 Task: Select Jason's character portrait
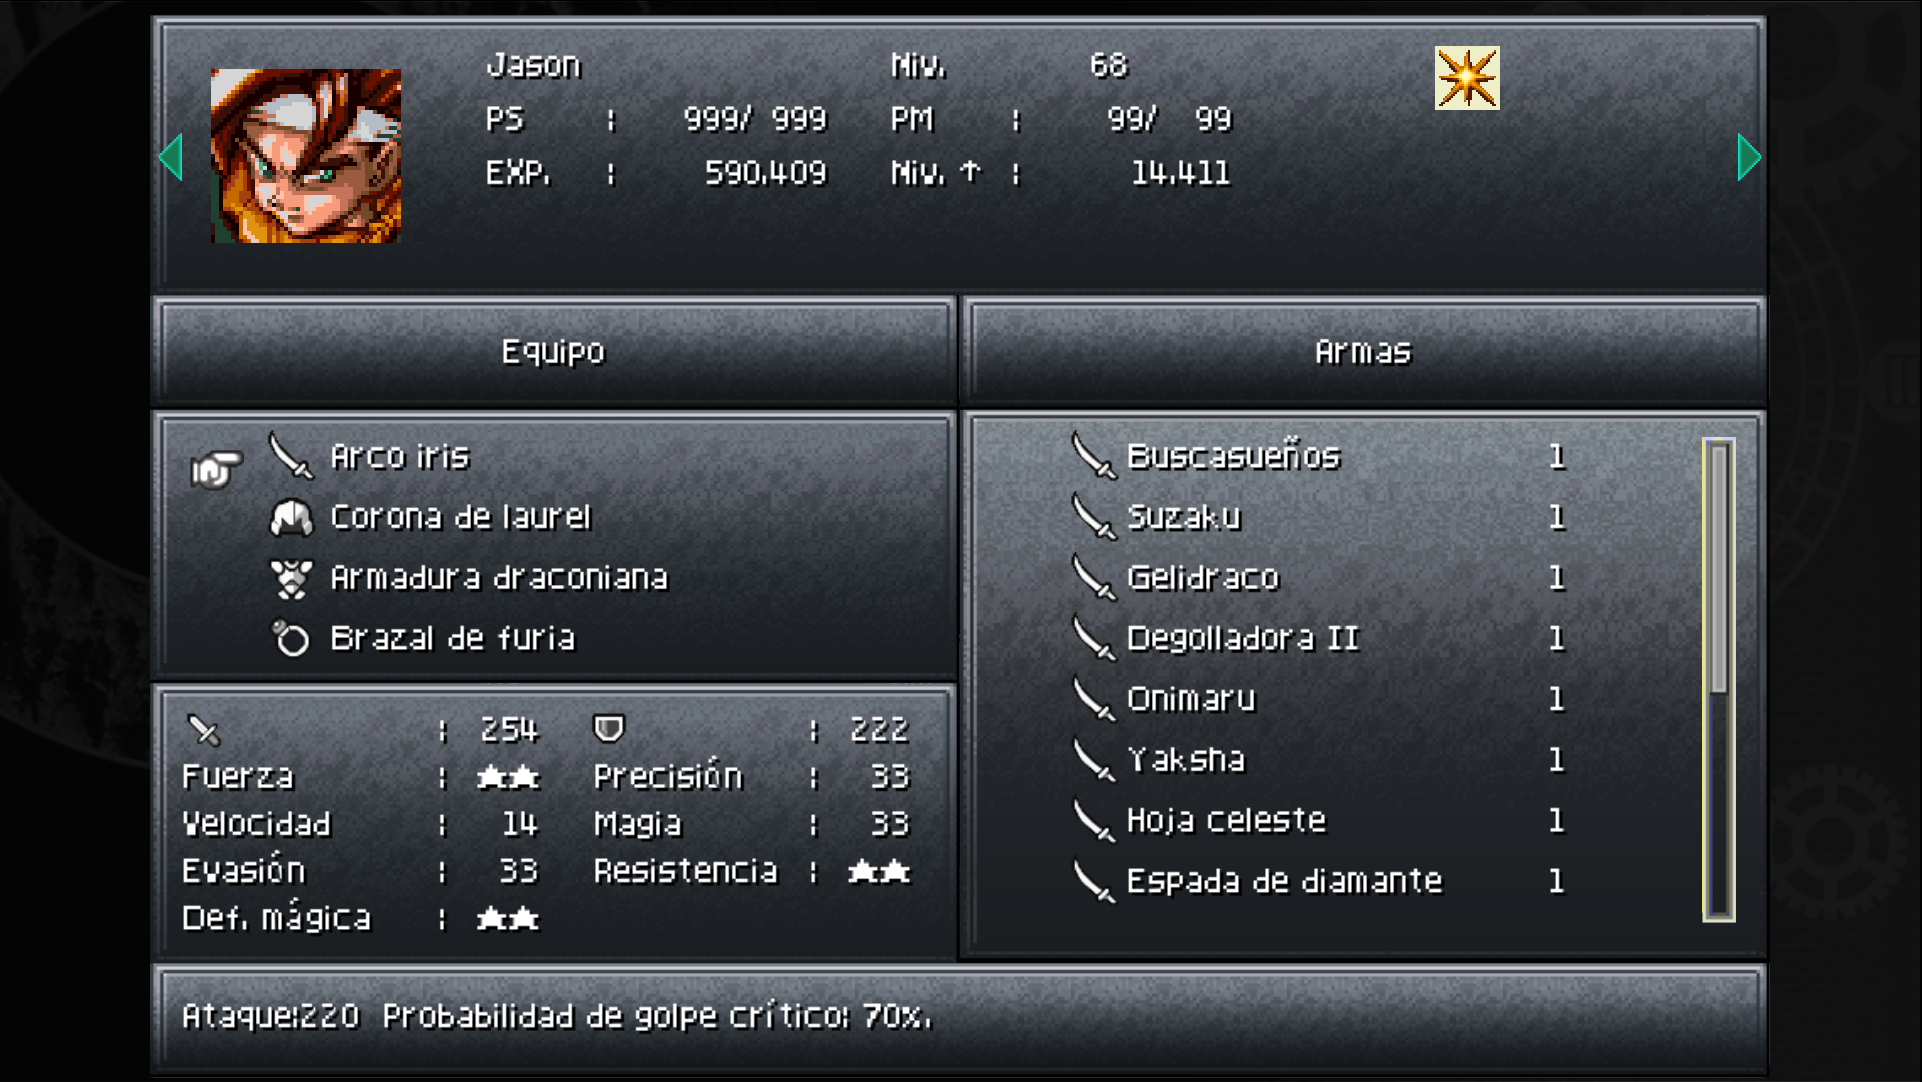tap(306, 156)
